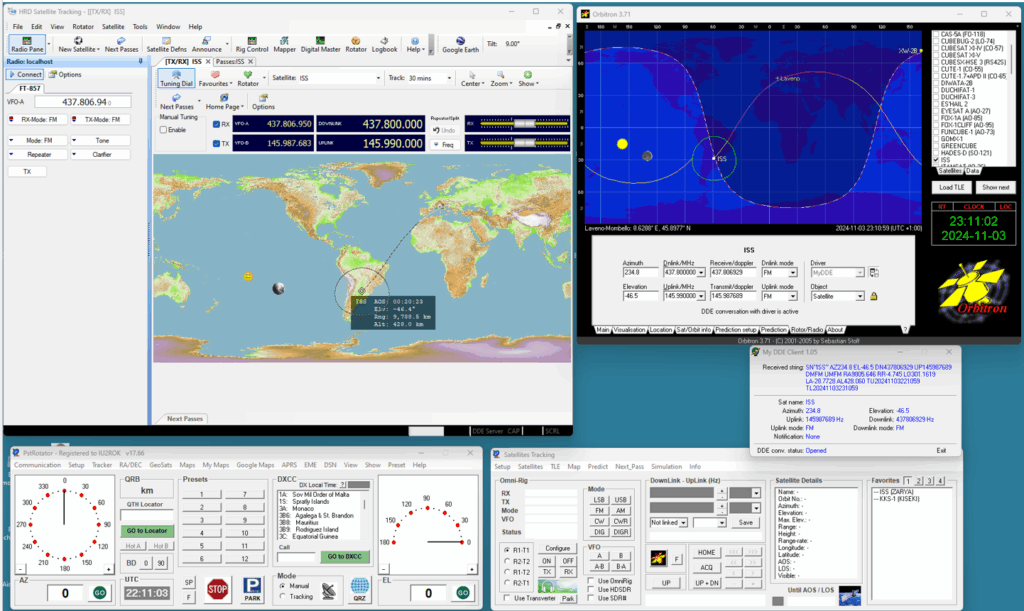1024x611 pixels.
Task: Open QRZ globe lookup icon
Action: point(359,587)
